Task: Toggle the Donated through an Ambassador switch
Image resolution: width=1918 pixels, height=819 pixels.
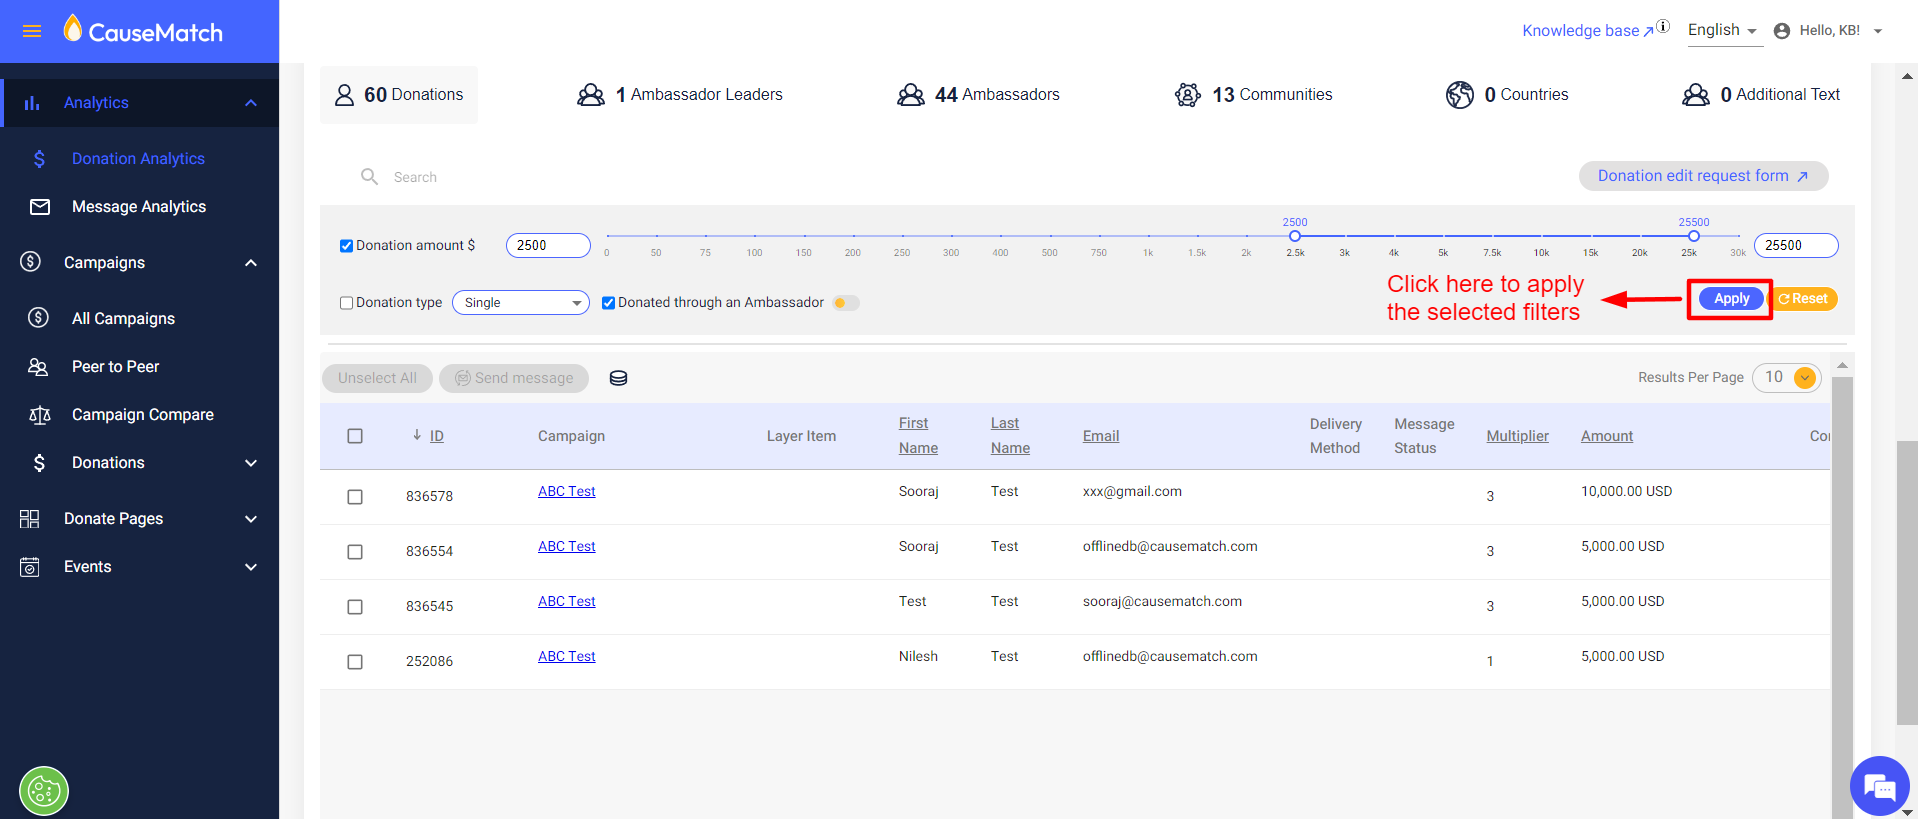Action: click(846, 303)
